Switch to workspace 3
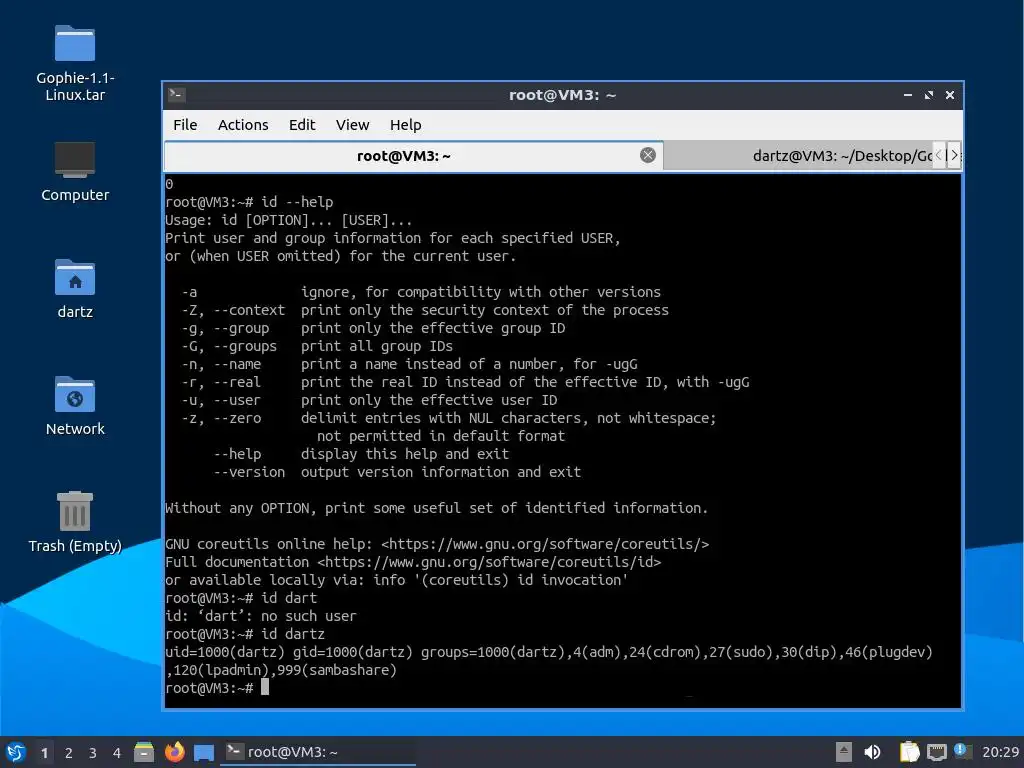This screenshot has height=768, width=1024. tap(93, 753)
